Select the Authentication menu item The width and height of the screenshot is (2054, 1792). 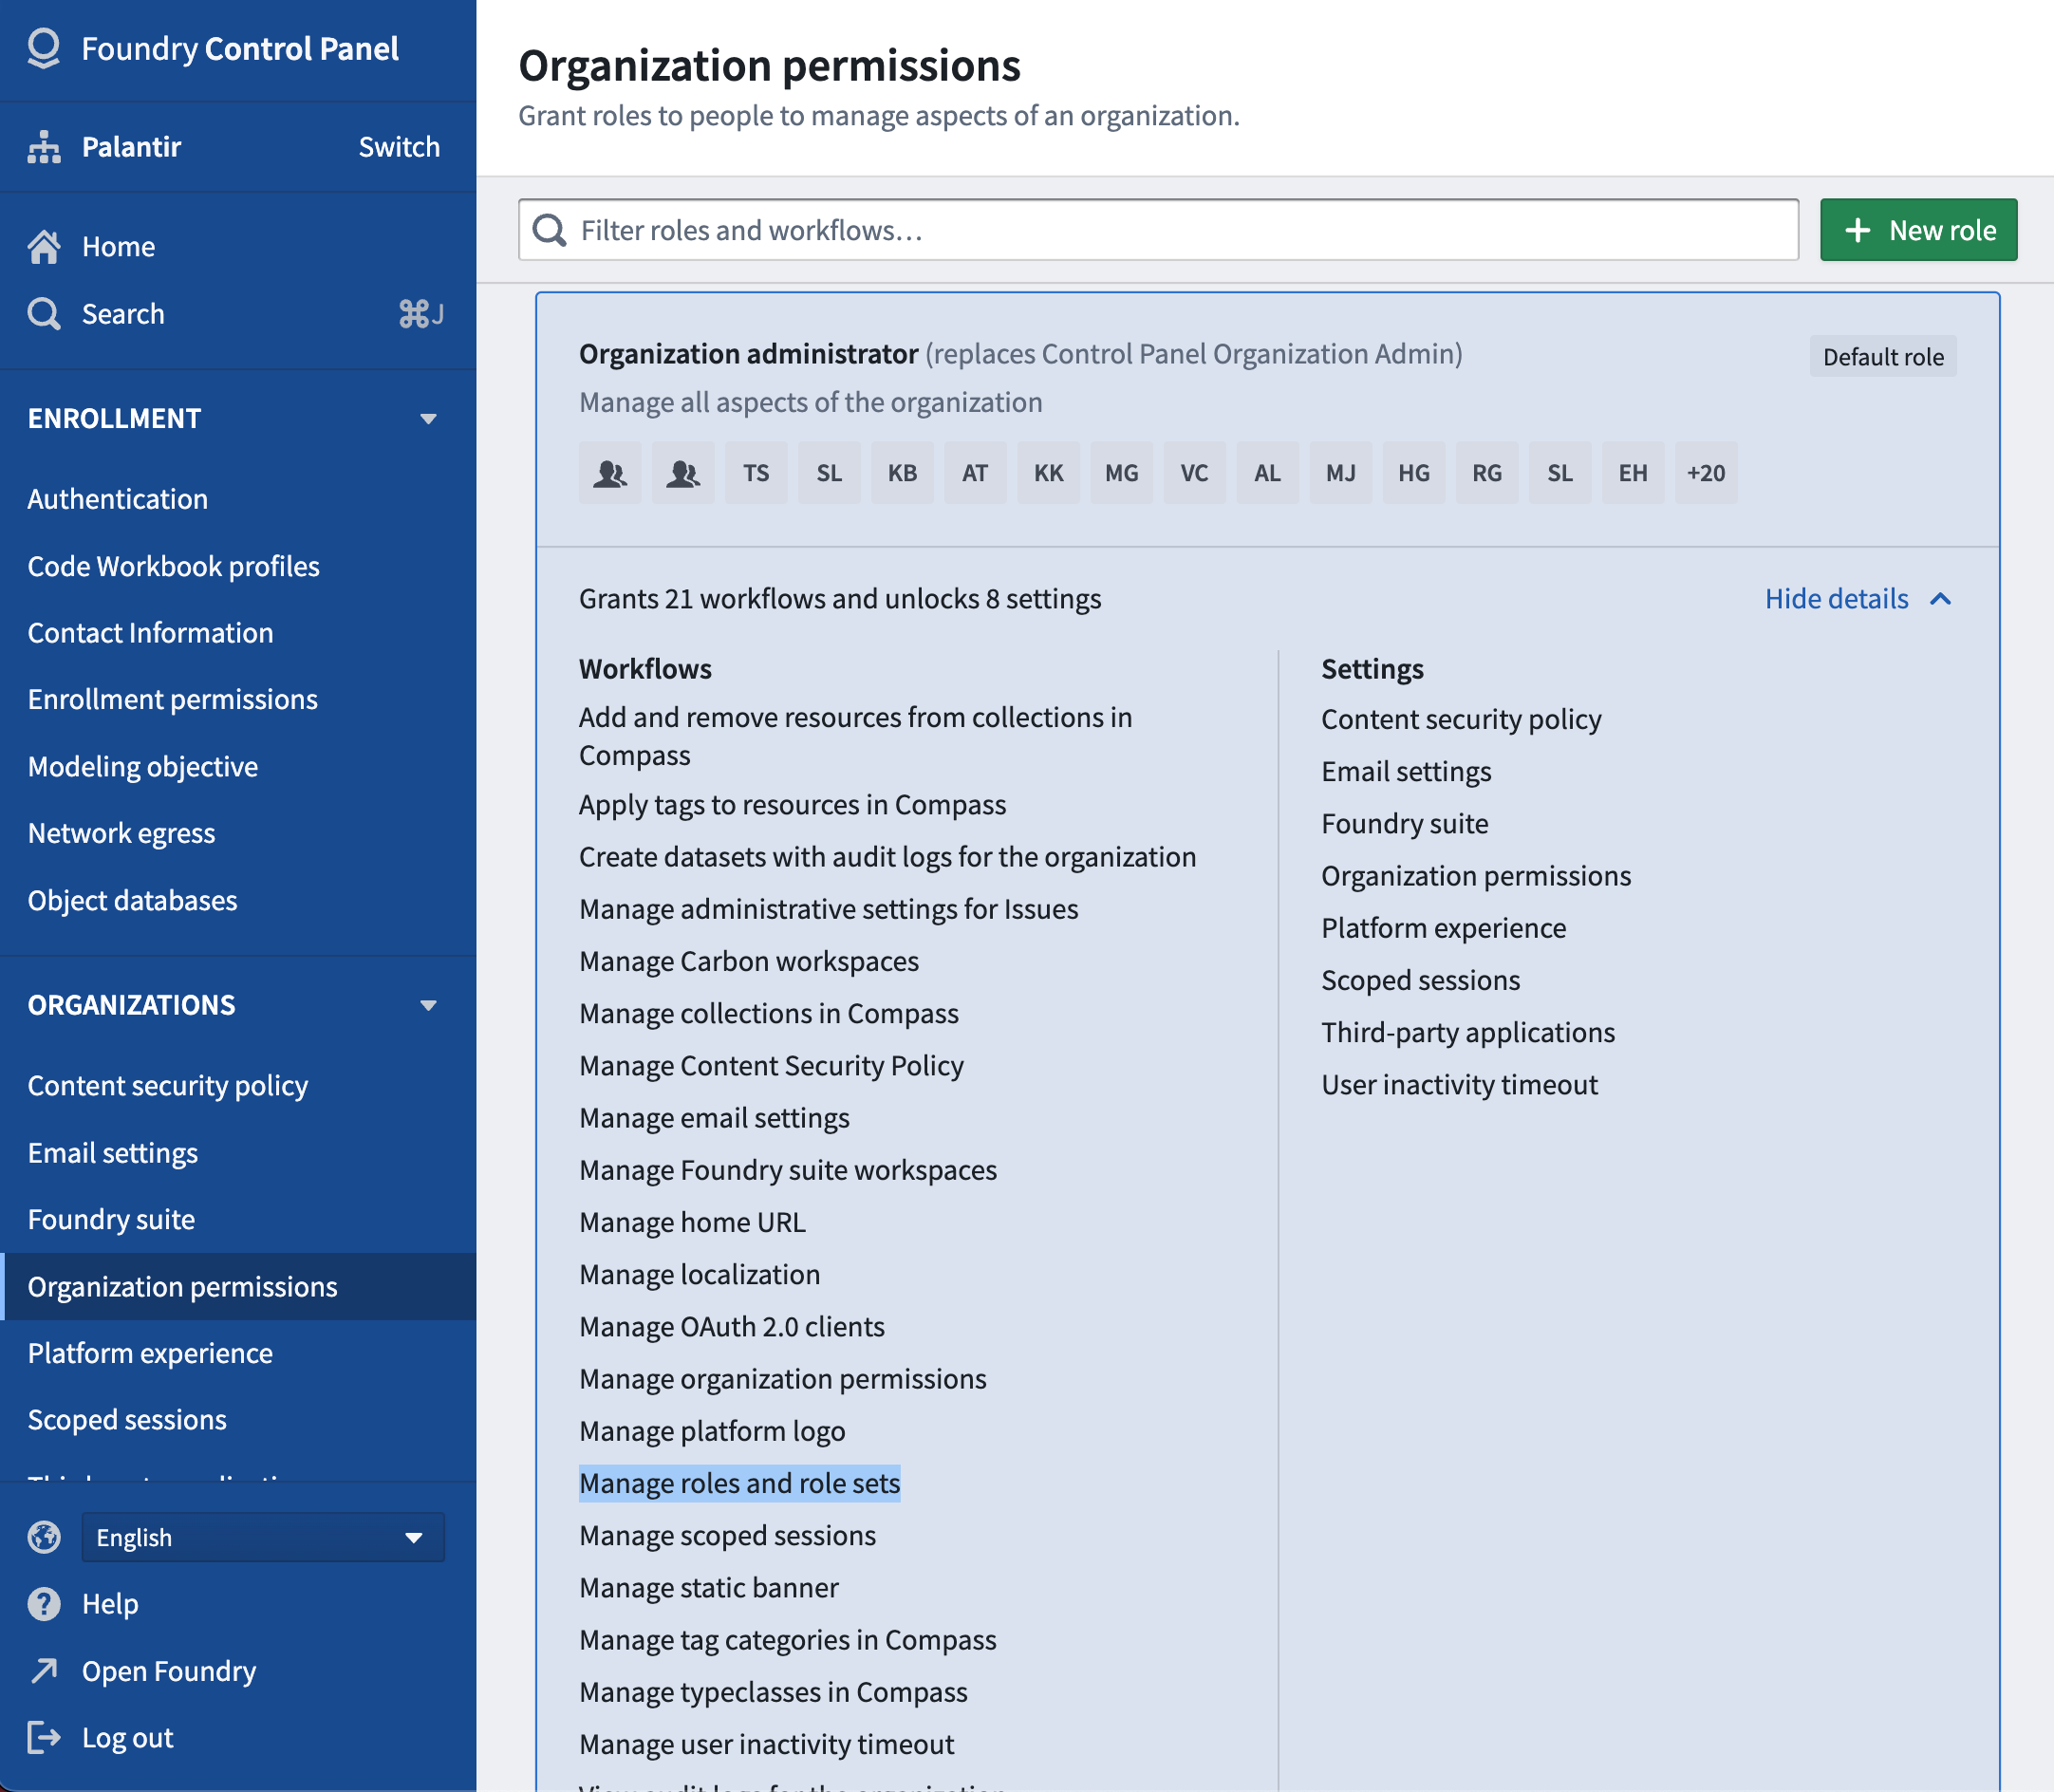pos(117,497)
